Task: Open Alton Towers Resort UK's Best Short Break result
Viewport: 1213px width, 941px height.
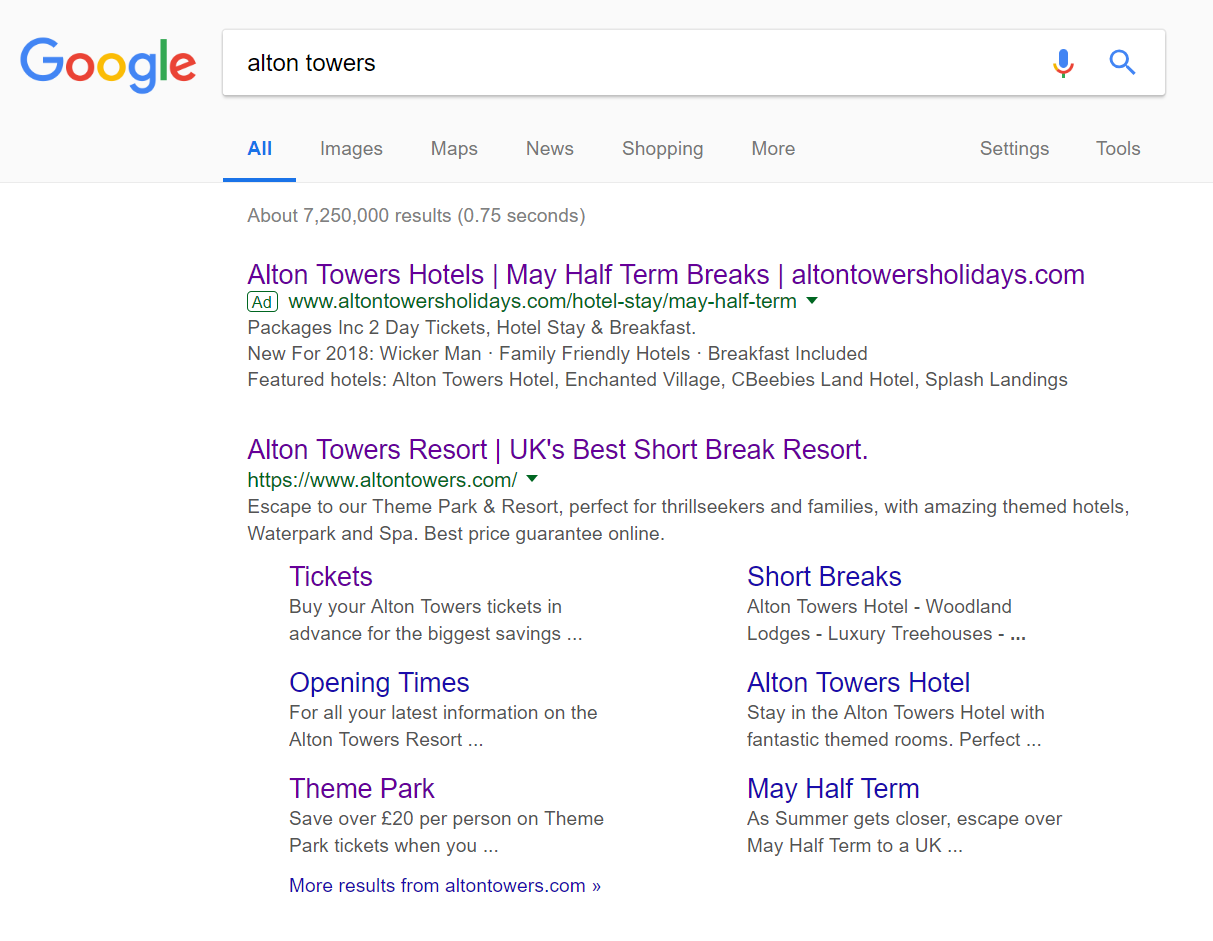Action: coord(558,450)
